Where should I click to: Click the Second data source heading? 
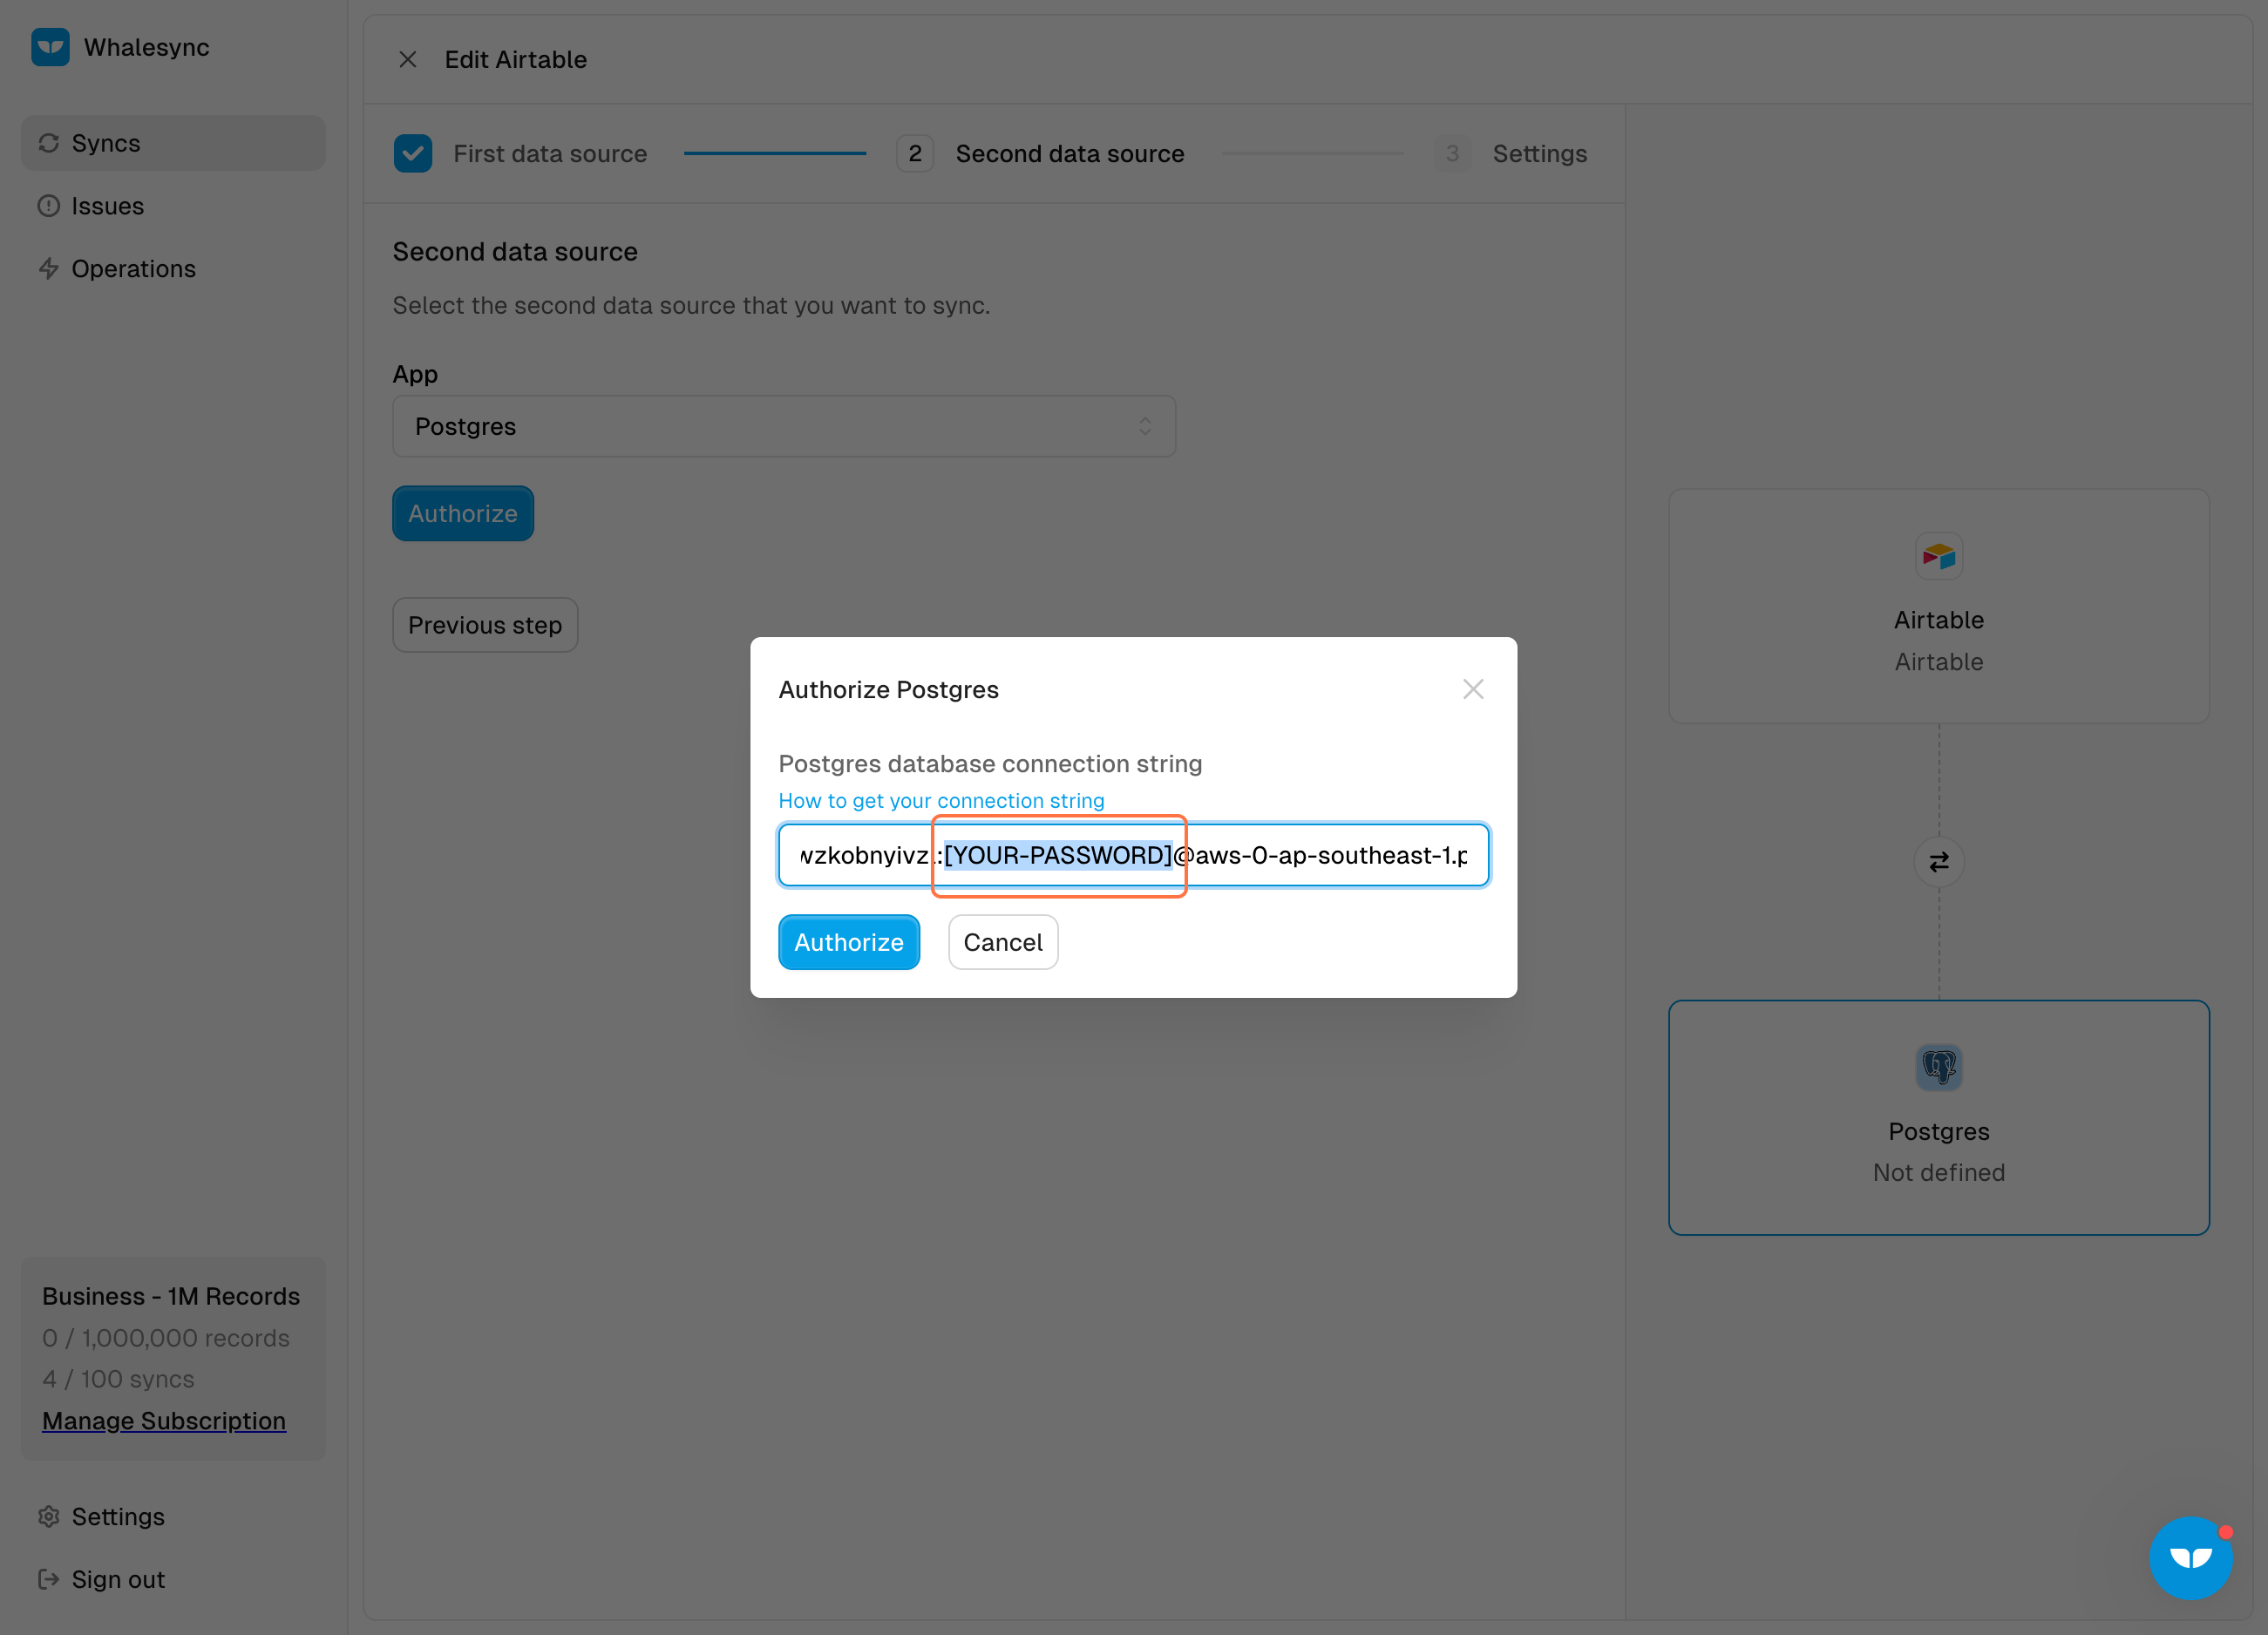(515, 252)
